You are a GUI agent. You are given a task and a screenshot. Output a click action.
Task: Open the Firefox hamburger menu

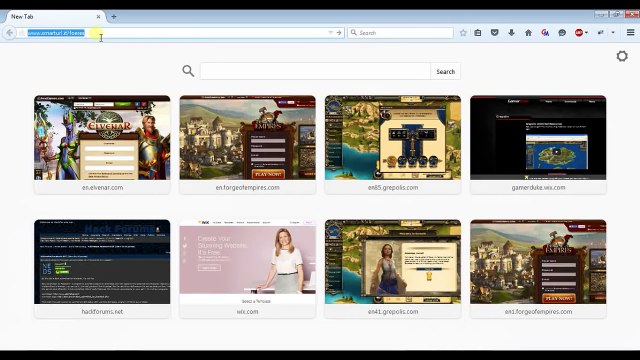click(x=631, y=32)
